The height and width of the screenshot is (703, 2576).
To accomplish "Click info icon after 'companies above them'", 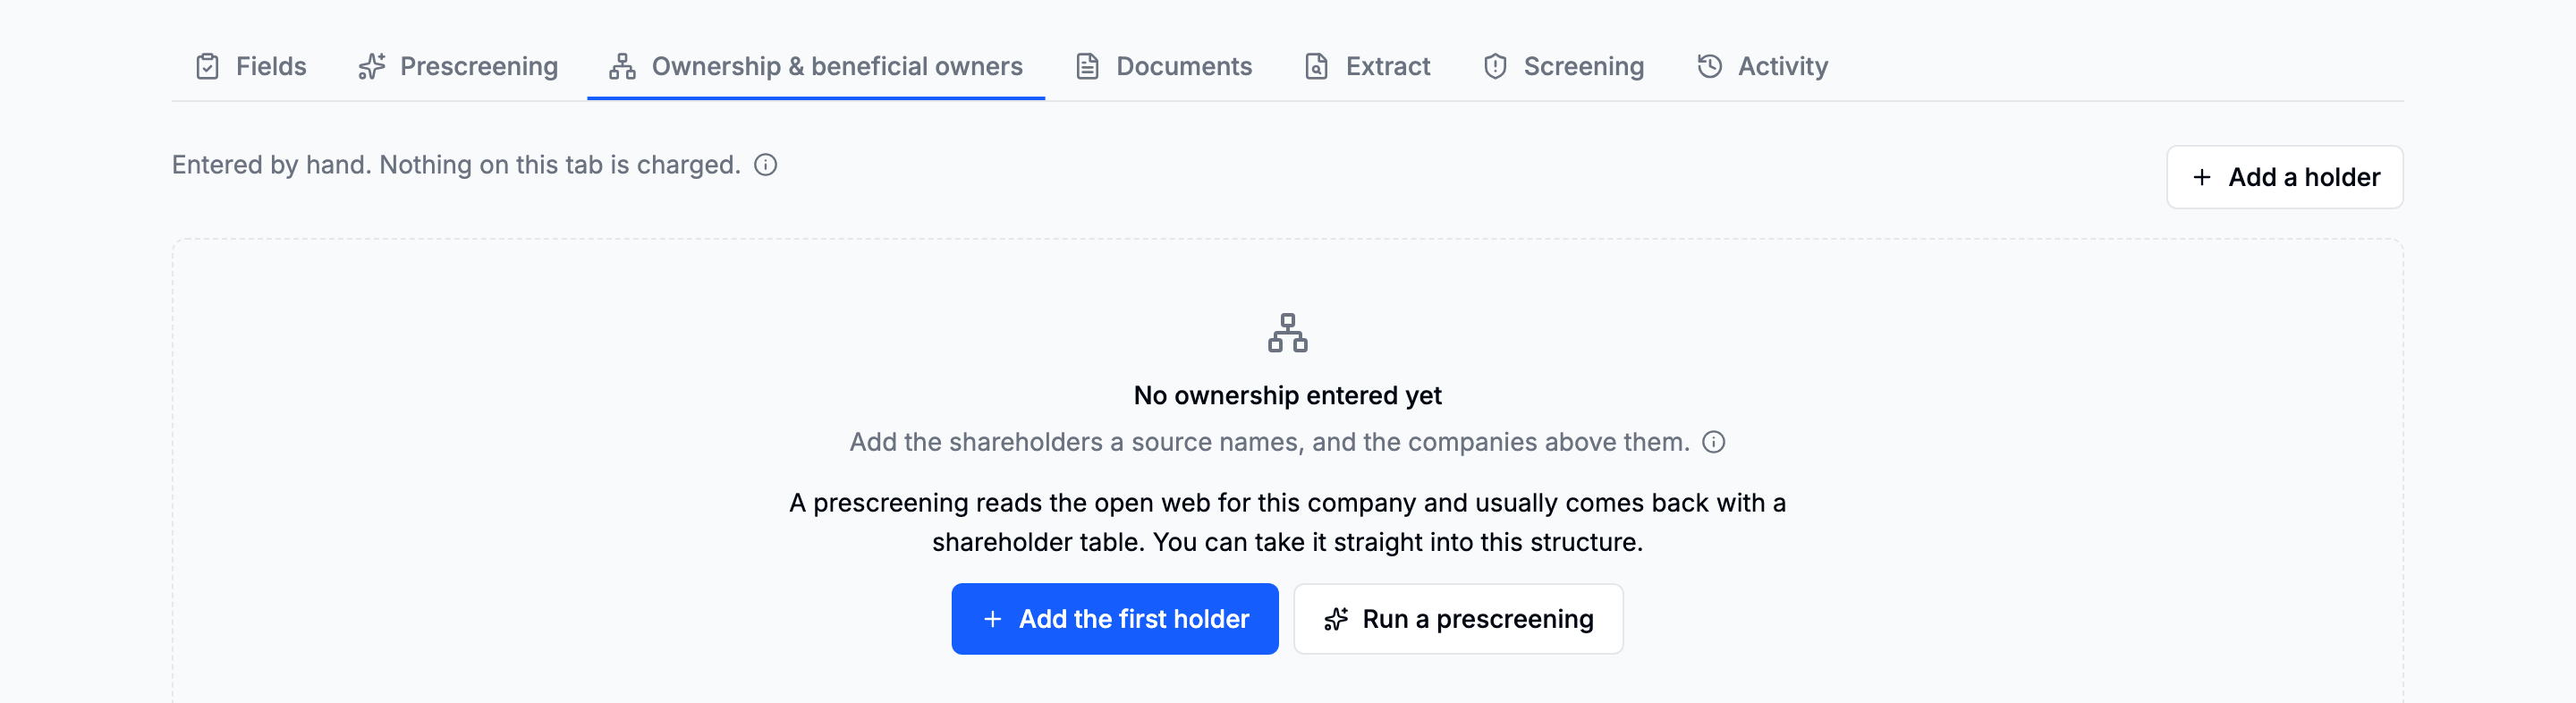I will point(1713,442).
